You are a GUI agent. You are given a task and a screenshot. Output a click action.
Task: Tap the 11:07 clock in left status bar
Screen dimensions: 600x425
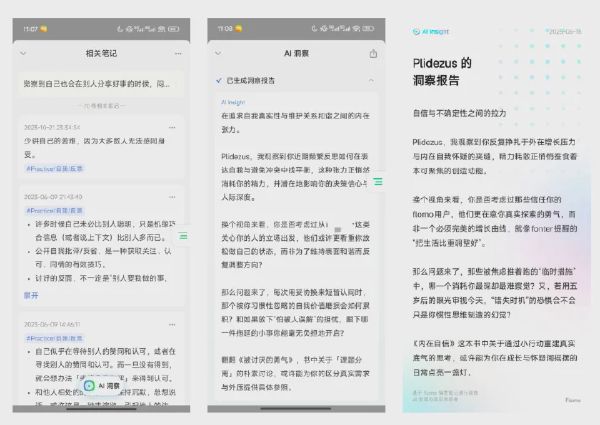[x=31, y=29]
